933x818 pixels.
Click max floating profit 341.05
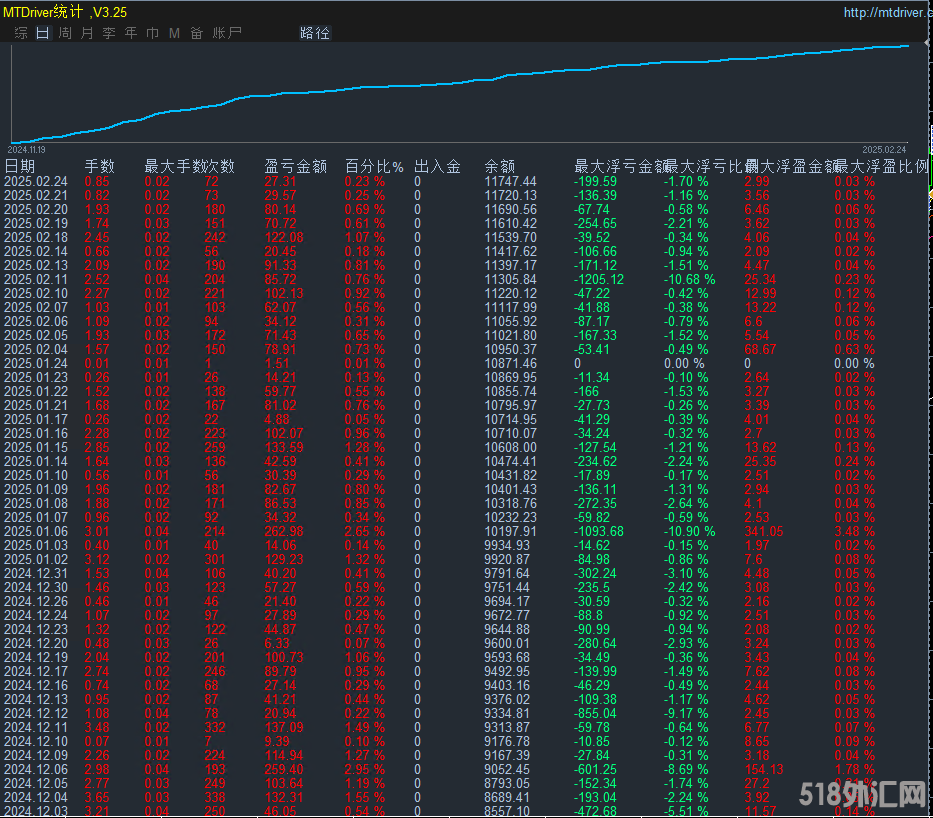(764, 531)
